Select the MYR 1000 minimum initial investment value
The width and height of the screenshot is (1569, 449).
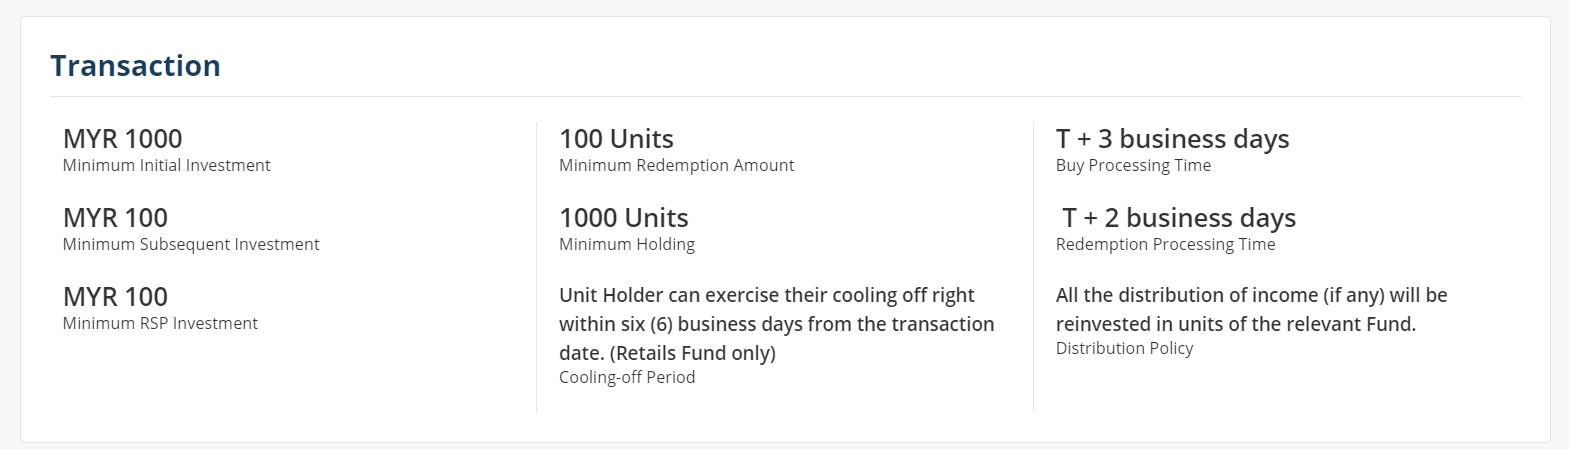coord(122,139)
